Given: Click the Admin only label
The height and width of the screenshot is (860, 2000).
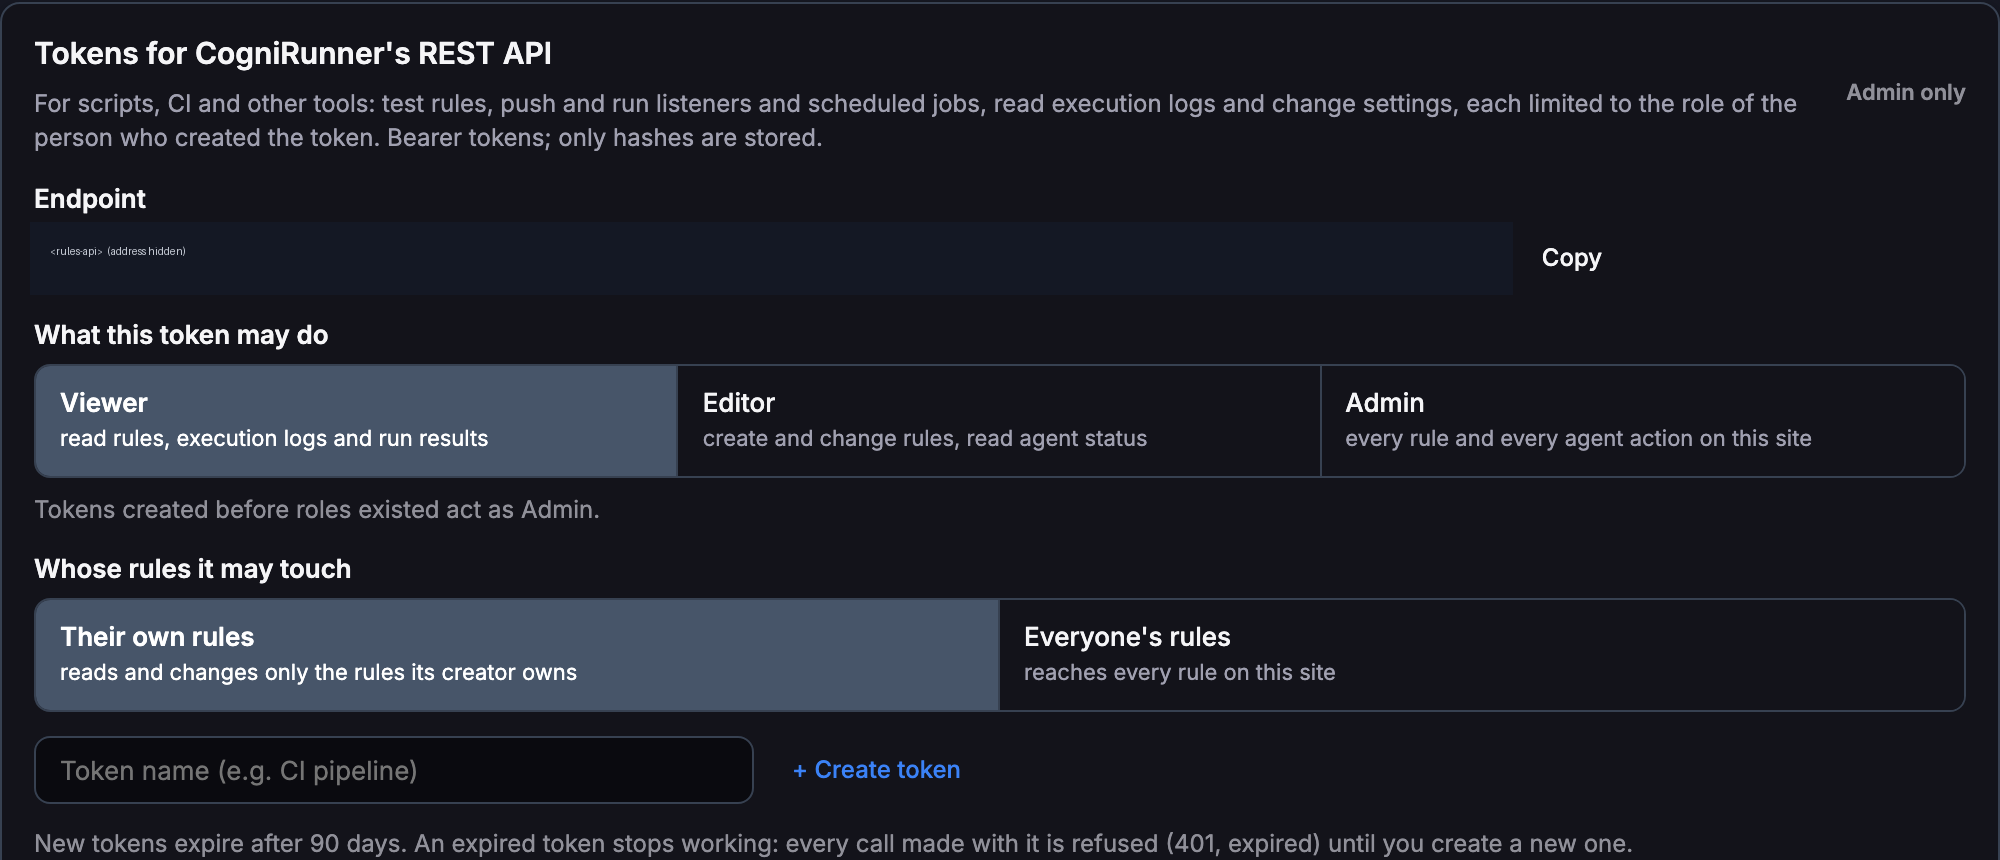Looking at the screenshot, I should tap(1905, 92).
